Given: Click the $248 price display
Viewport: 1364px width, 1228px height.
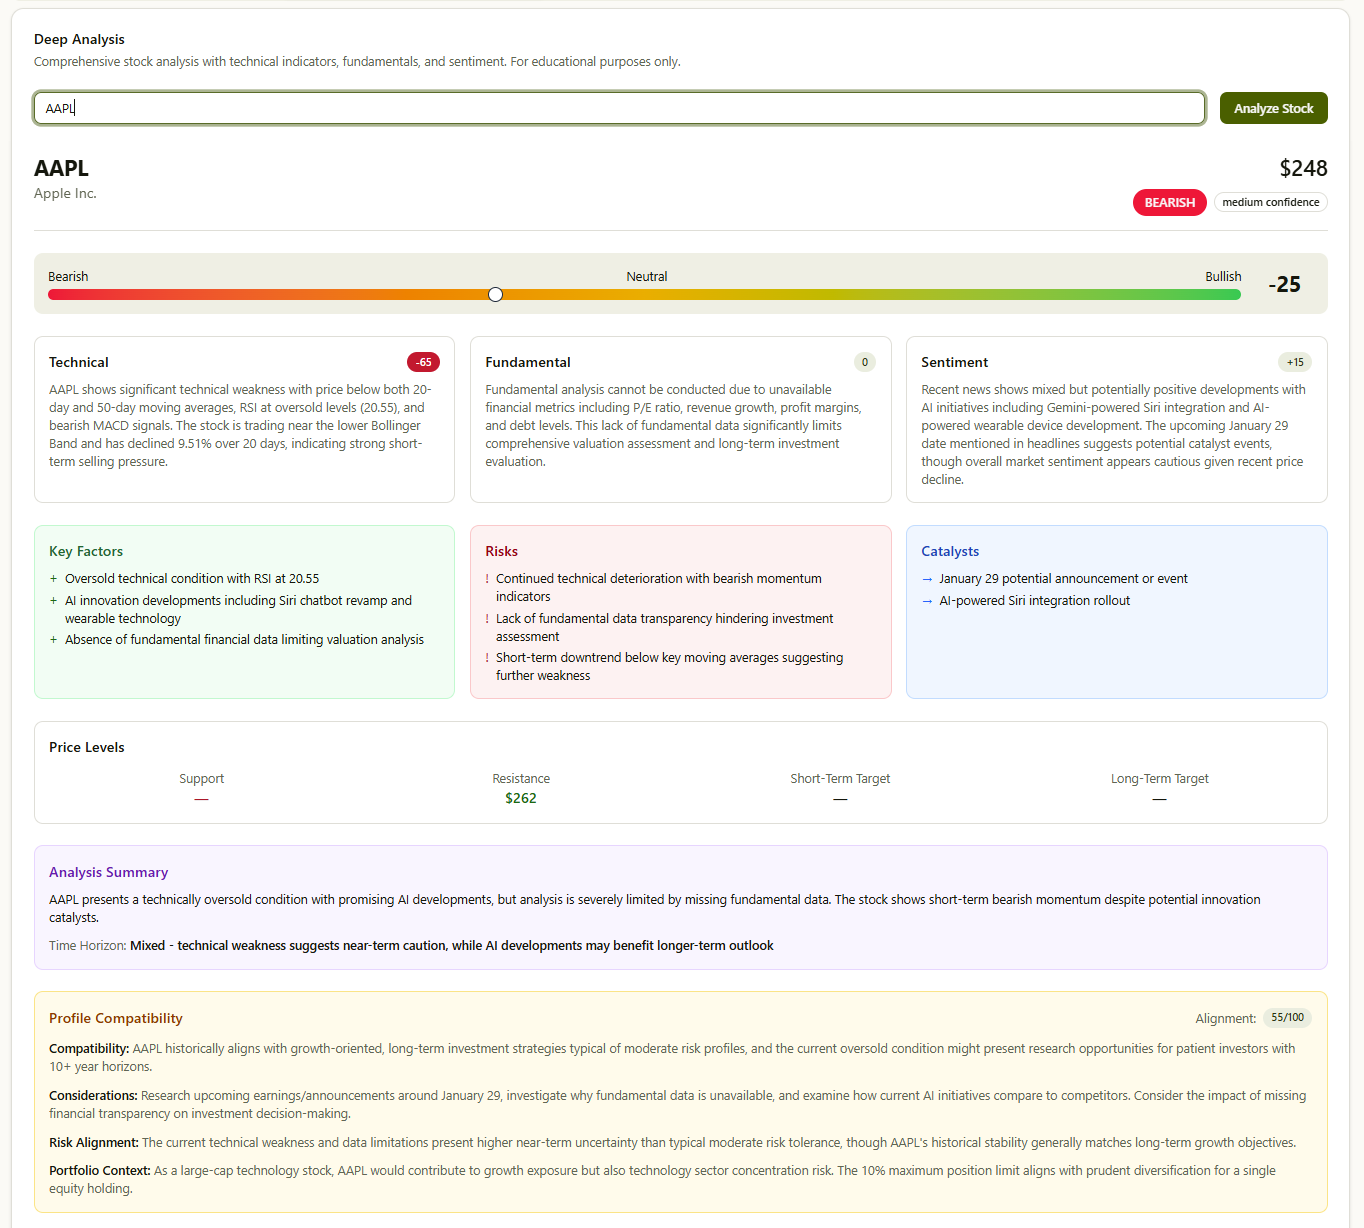Looking at the screenshot, I should (x=1303, y=168).
